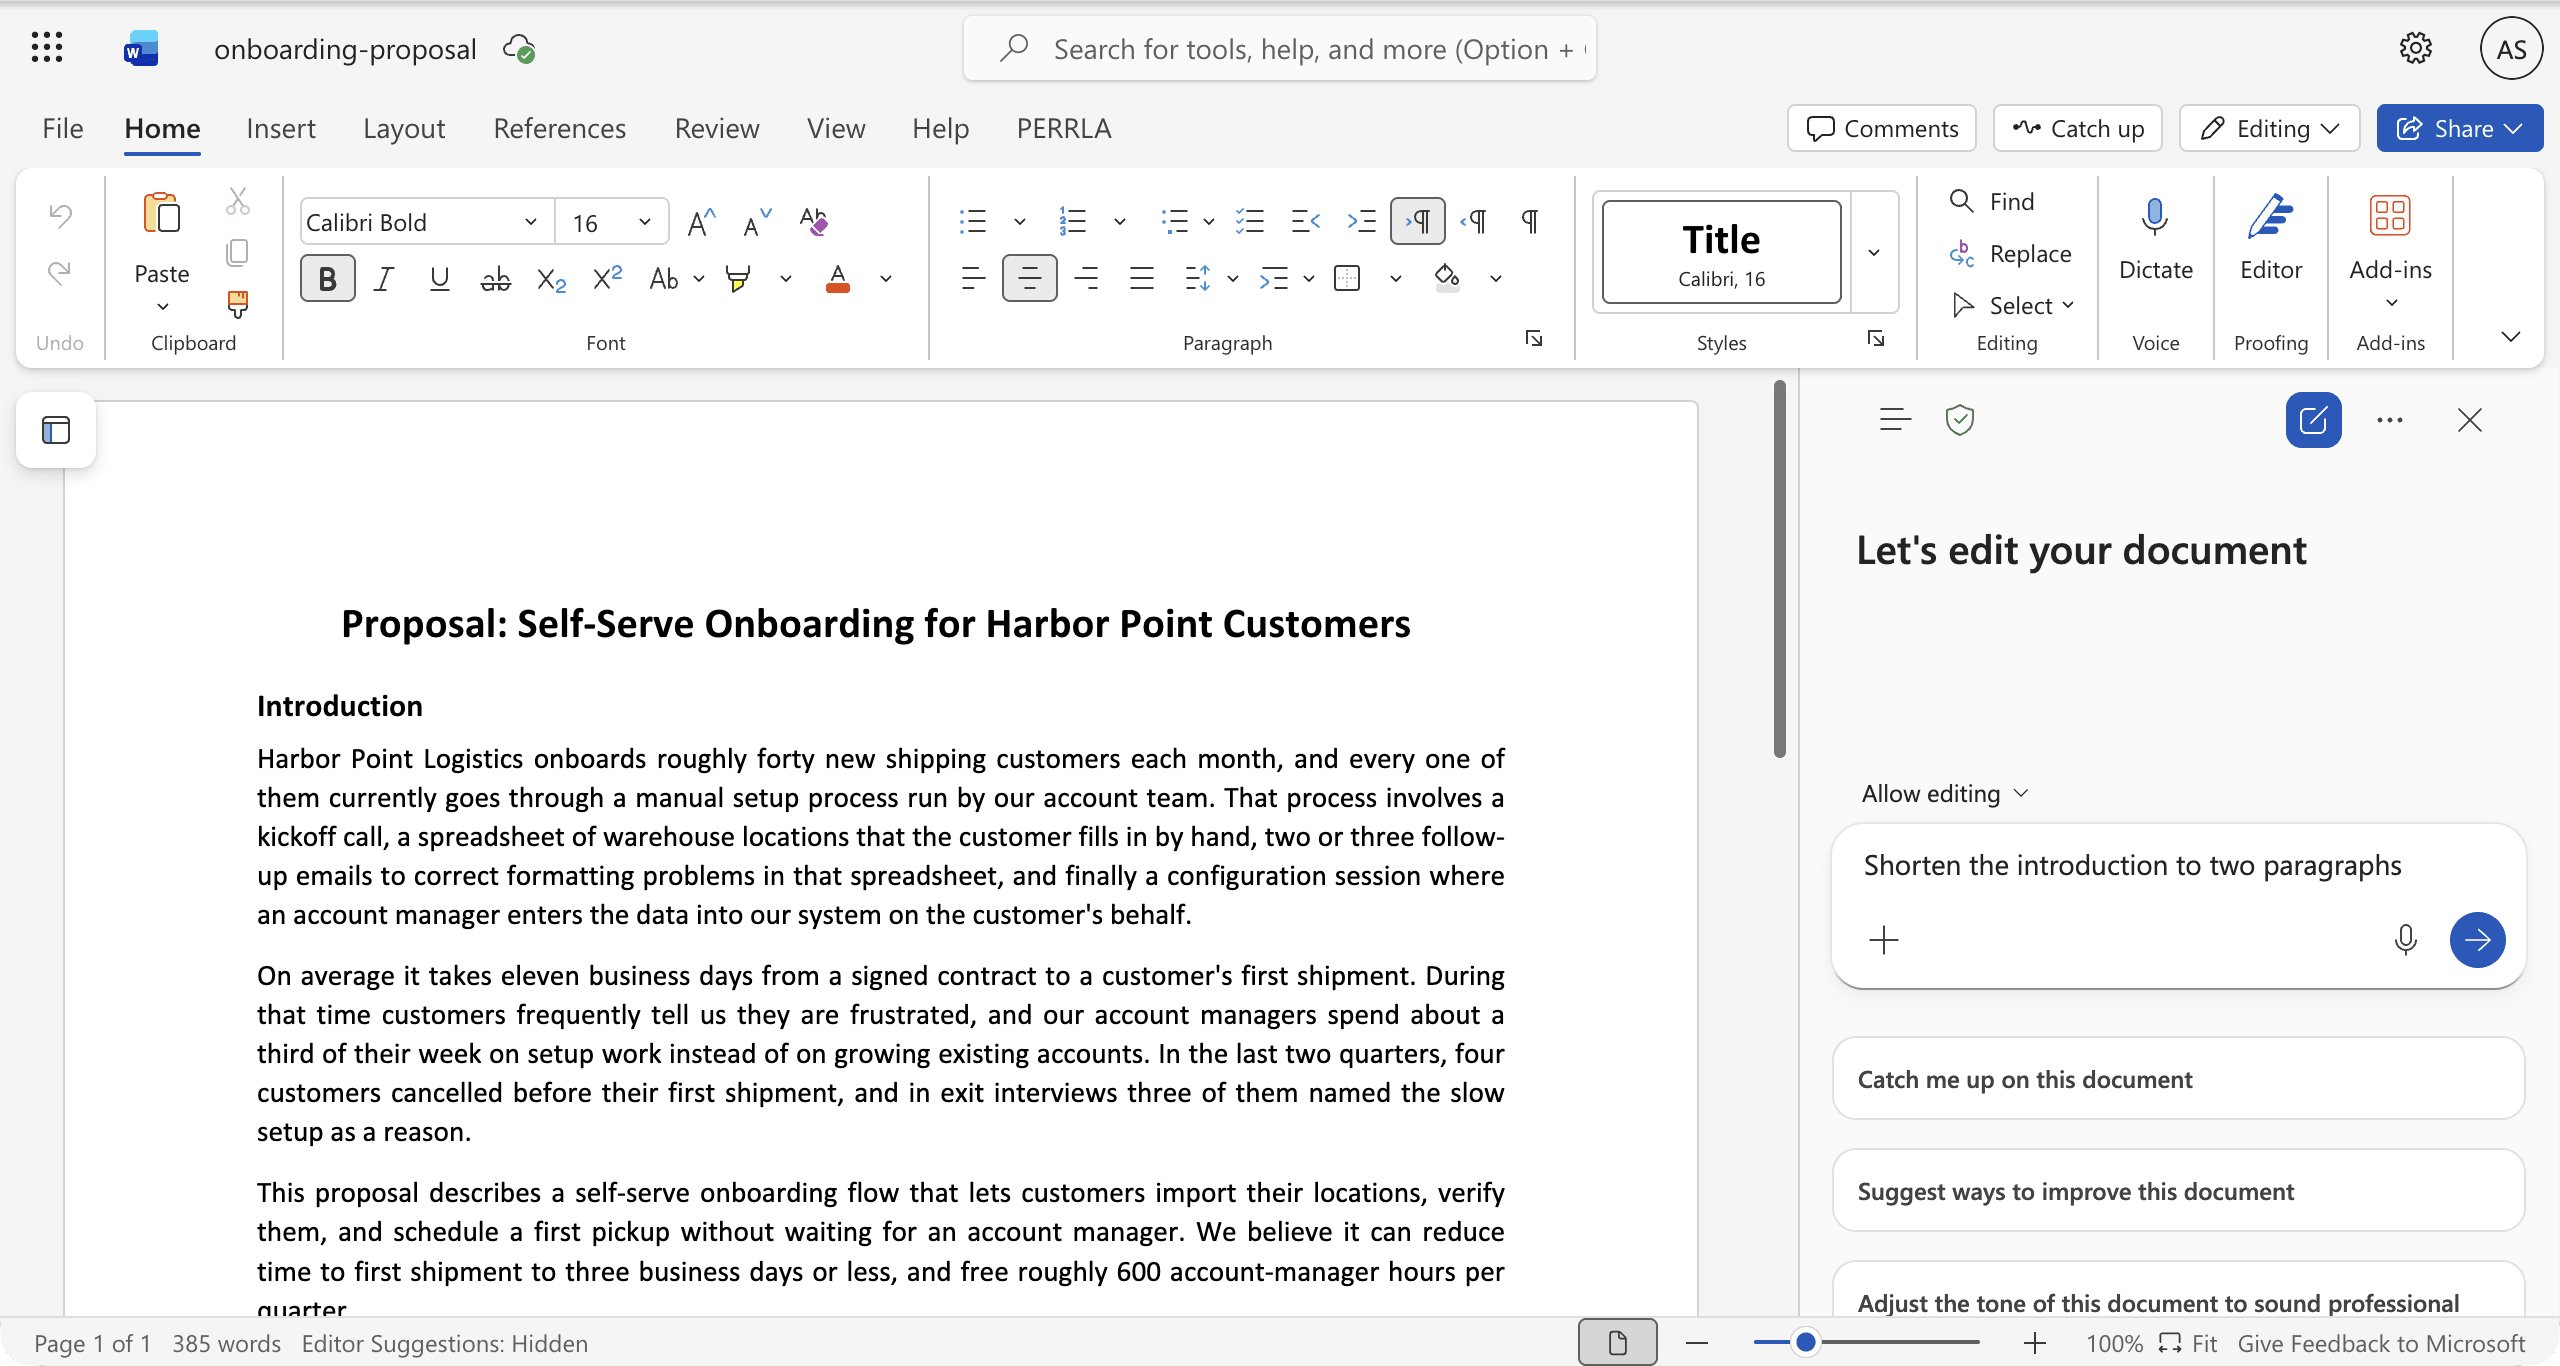Toggle Underline formatting
This screenshot has width=2560, height=1366.
(439, 279)
